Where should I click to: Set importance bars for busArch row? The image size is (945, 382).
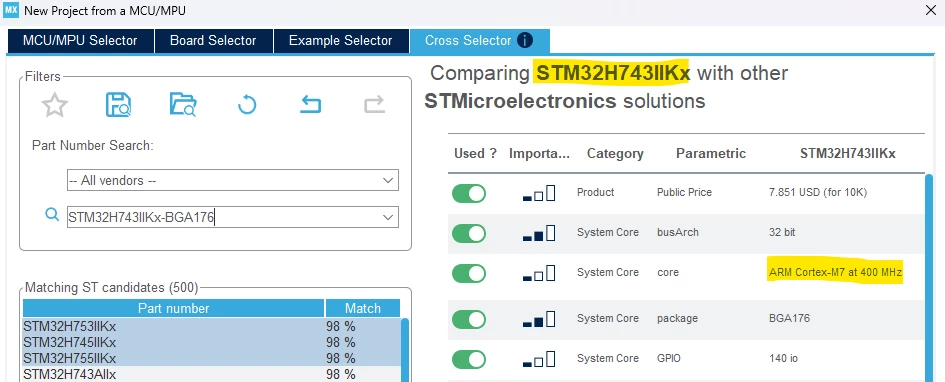(539, 233)
